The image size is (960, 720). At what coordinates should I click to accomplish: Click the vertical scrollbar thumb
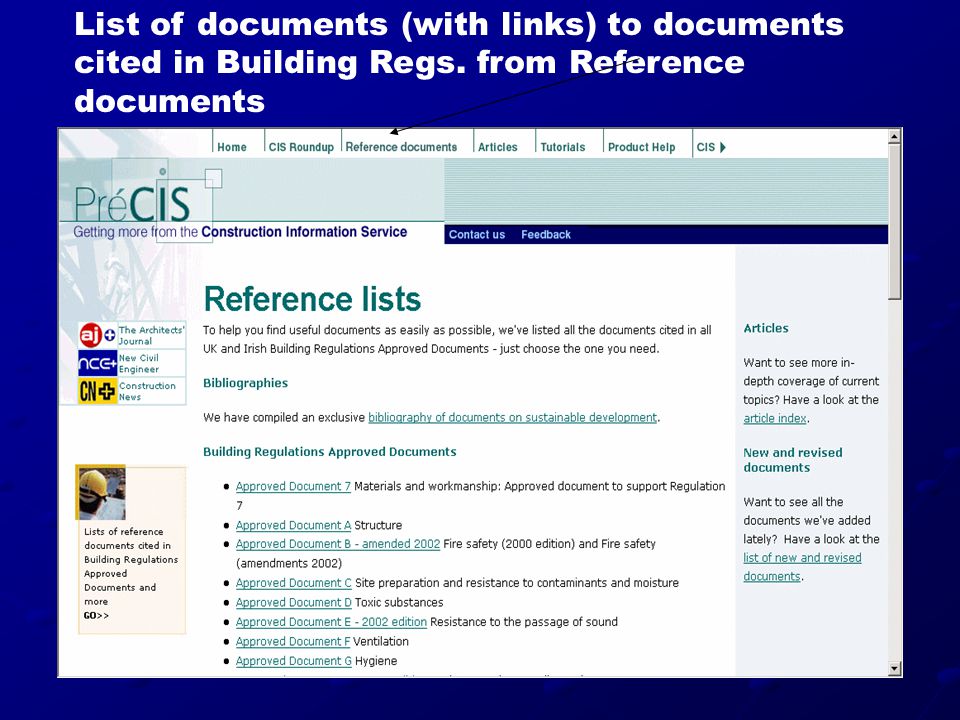click(894, 222)
